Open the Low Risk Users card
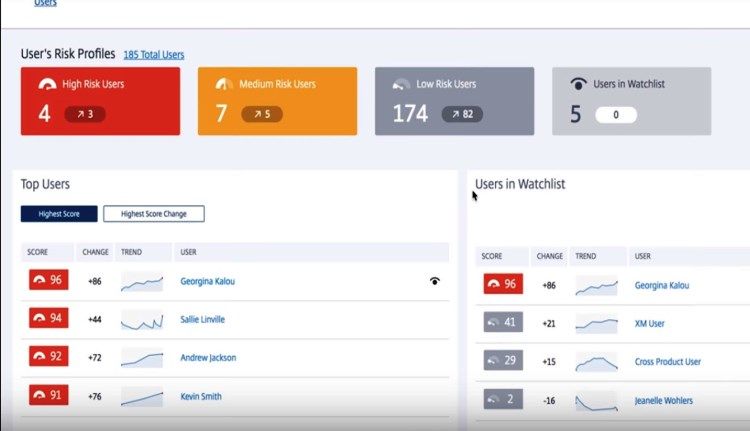Image resolution: width=750 pixels, height=431 pixels. coord(454,101)
